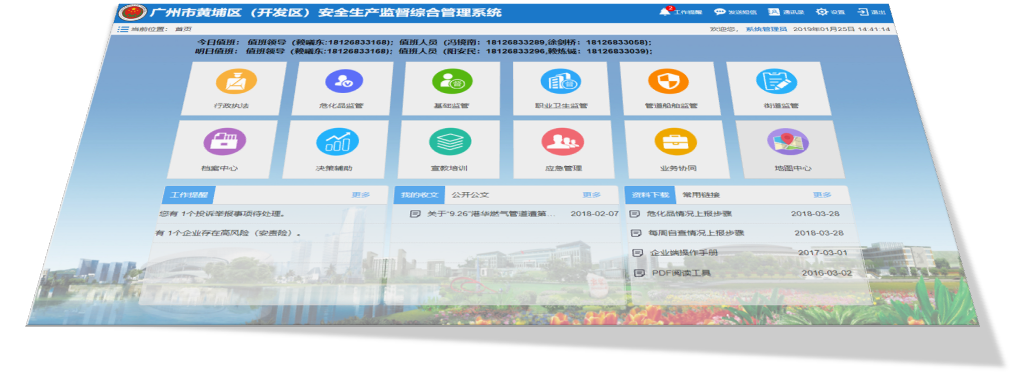Open 基础监管 module icon
This screenshot has width=1015, height=375.
coord(452,81)
